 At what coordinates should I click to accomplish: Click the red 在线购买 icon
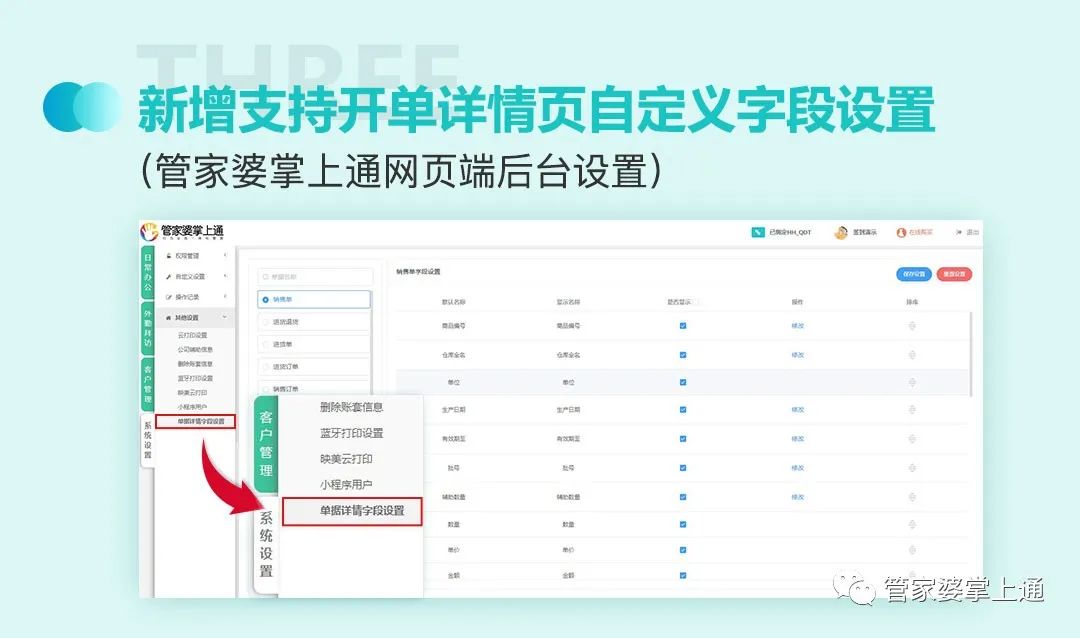(x=901, y=232)
